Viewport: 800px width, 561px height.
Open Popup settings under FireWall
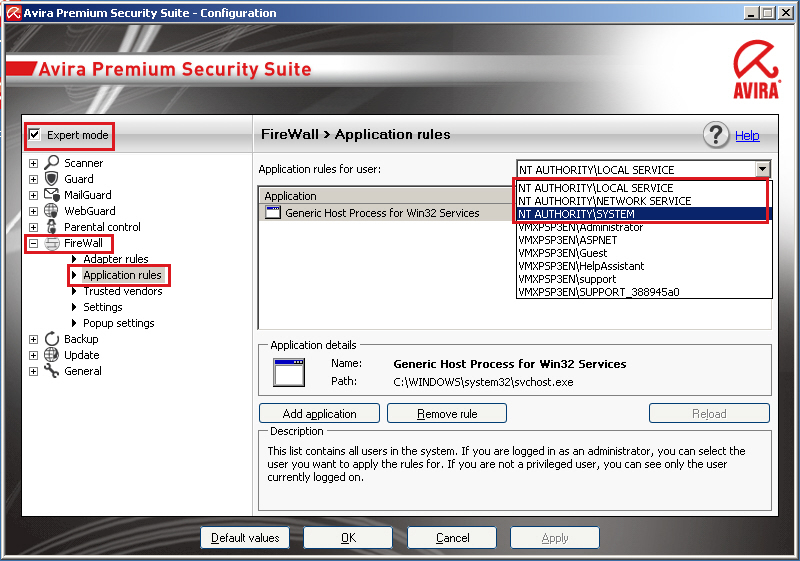tap(119, 323)
